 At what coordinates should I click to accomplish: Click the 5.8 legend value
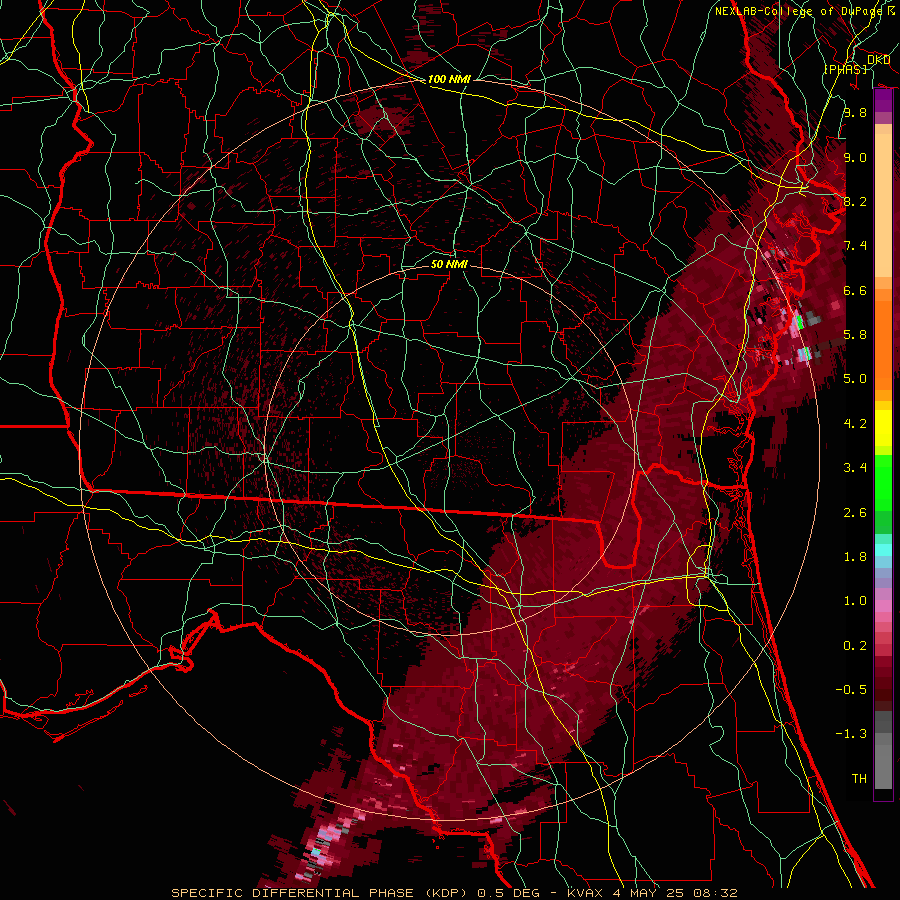click(855, 335)
